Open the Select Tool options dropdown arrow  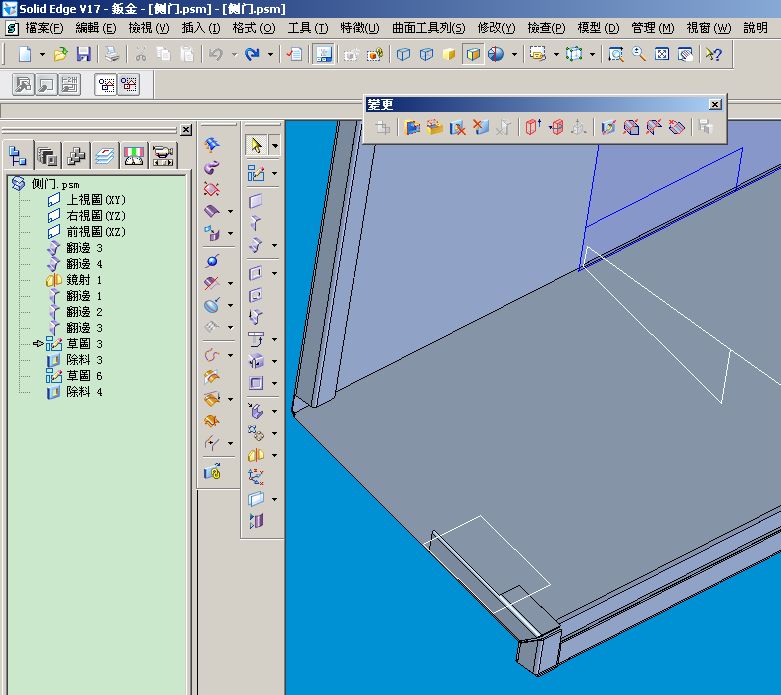(x=274, y=145)
